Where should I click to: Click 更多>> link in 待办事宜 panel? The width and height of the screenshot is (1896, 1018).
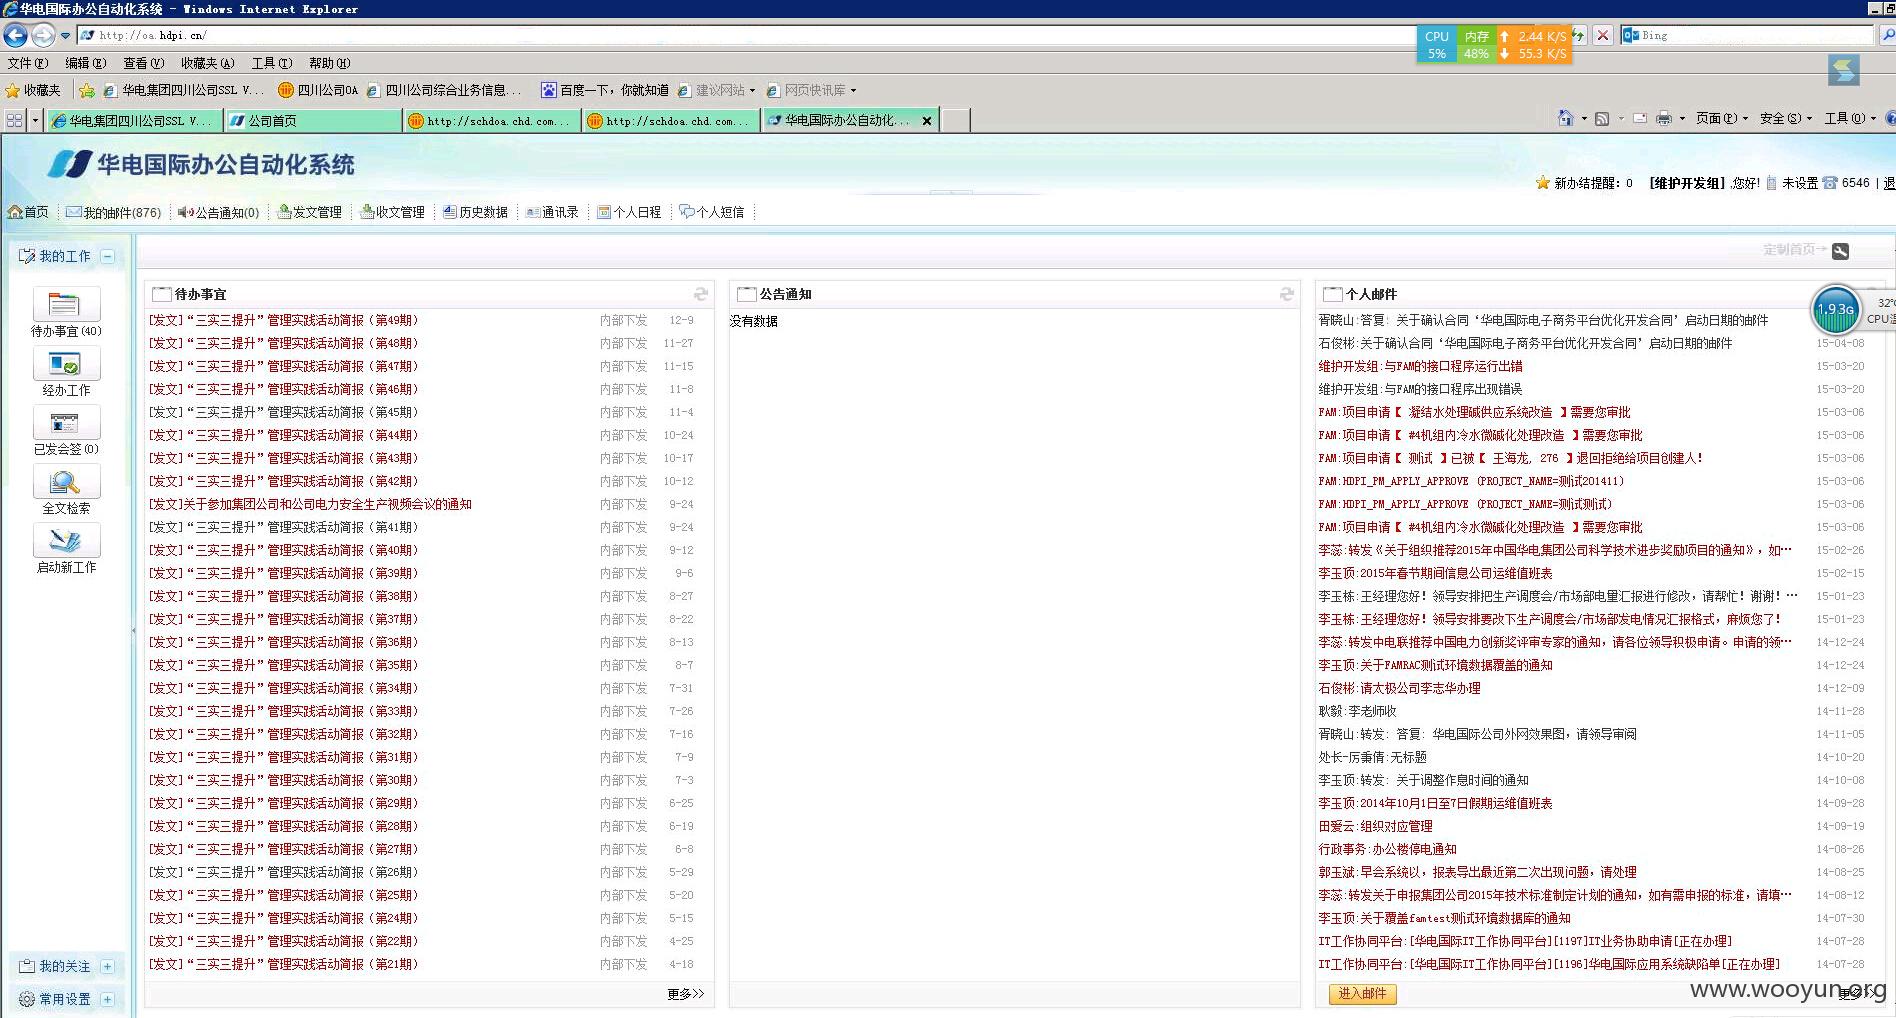tap(686, 993)
